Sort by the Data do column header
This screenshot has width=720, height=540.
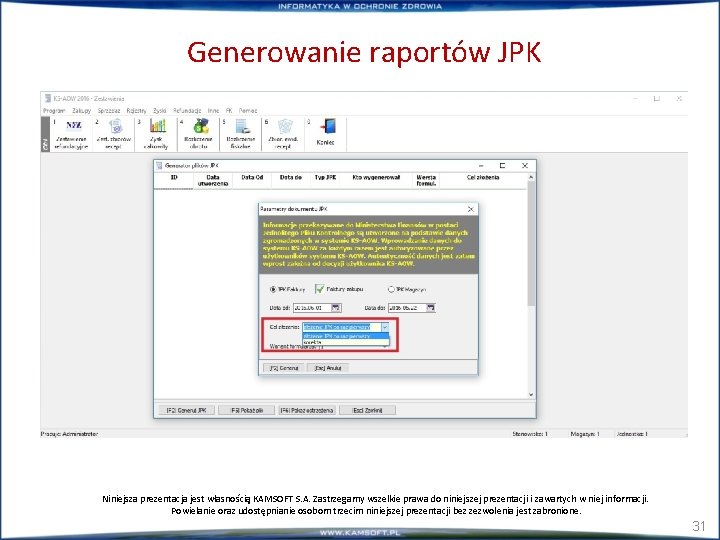click(291, 180)
